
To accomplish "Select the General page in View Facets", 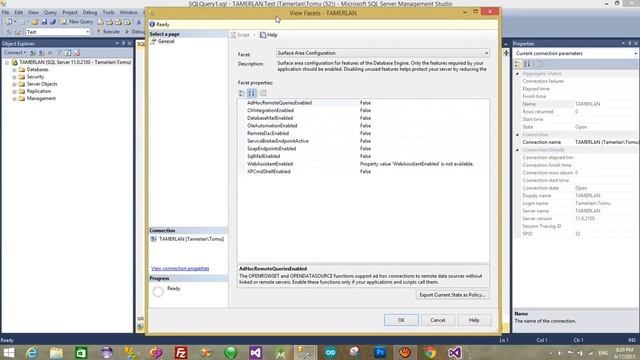I will click(166, 41).
